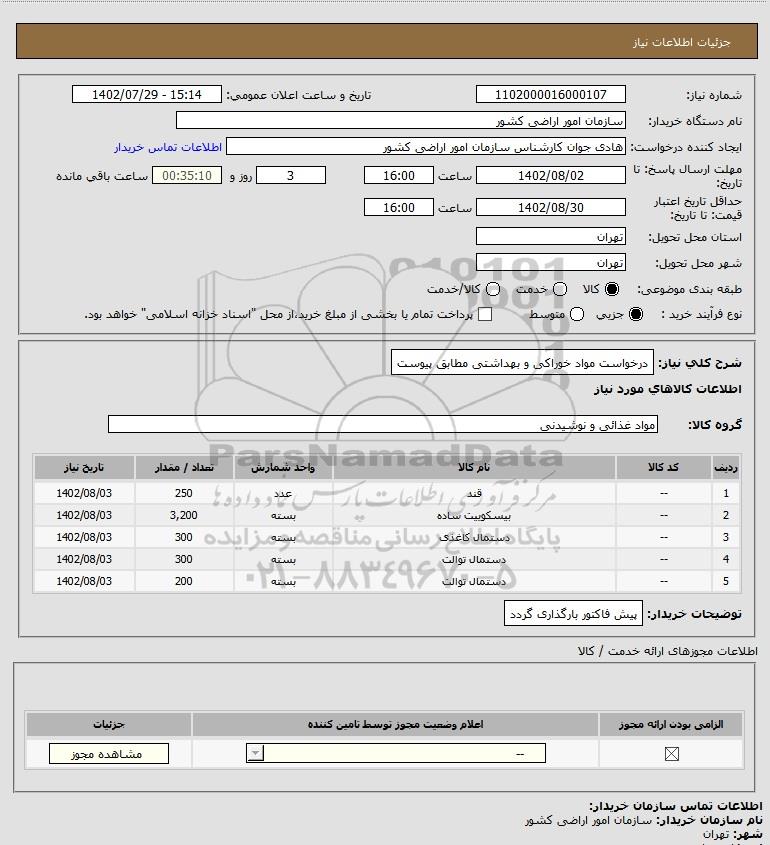Click the response deadline time 16:00 field
This screenshot has height=845, width=770.
[x=399, y=176]
